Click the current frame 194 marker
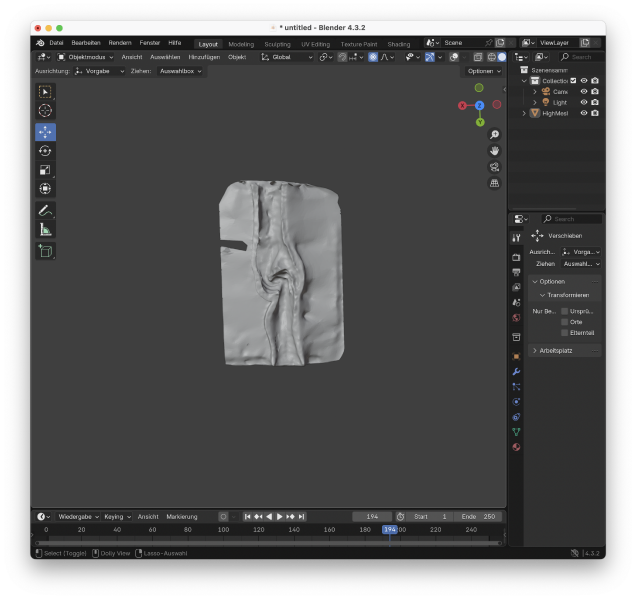 point(389,529)
